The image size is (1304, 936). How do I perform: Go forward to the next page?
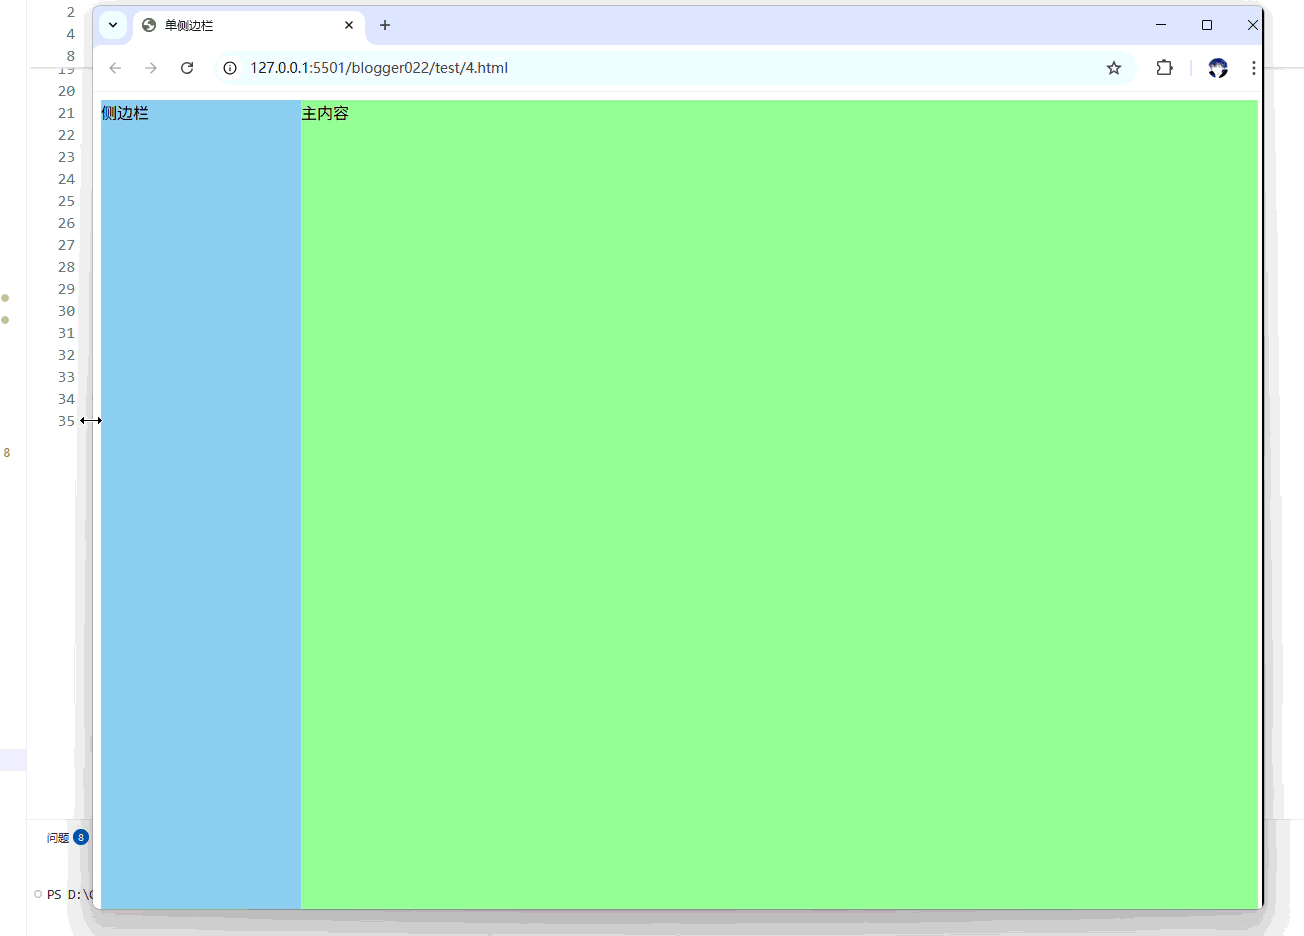pos(151,68)
